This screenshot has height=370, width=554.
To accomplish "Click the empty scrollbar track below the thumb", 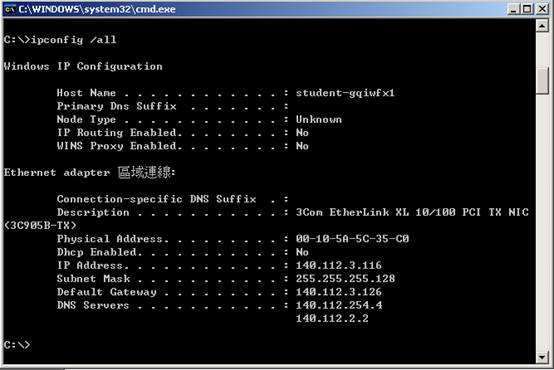I will [x=542, y=222].
